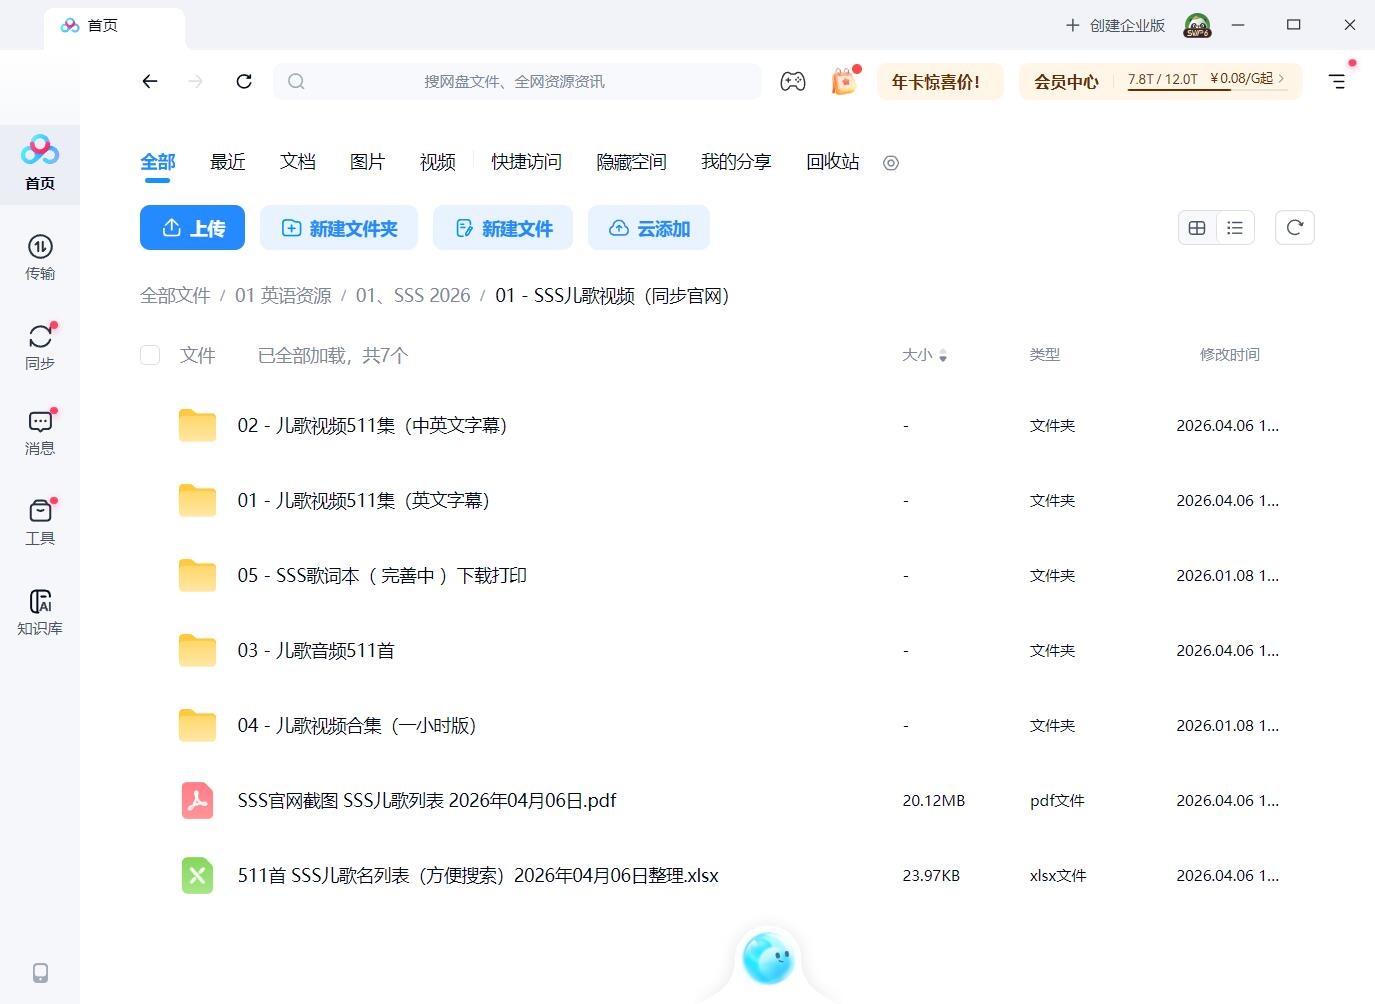Image resolution: width=1375 pixels, height=1004 pixels.
Task: Open the 传输 (transfer) panel in sidebar
Action: pyautogui.click(x=40, y=258)
